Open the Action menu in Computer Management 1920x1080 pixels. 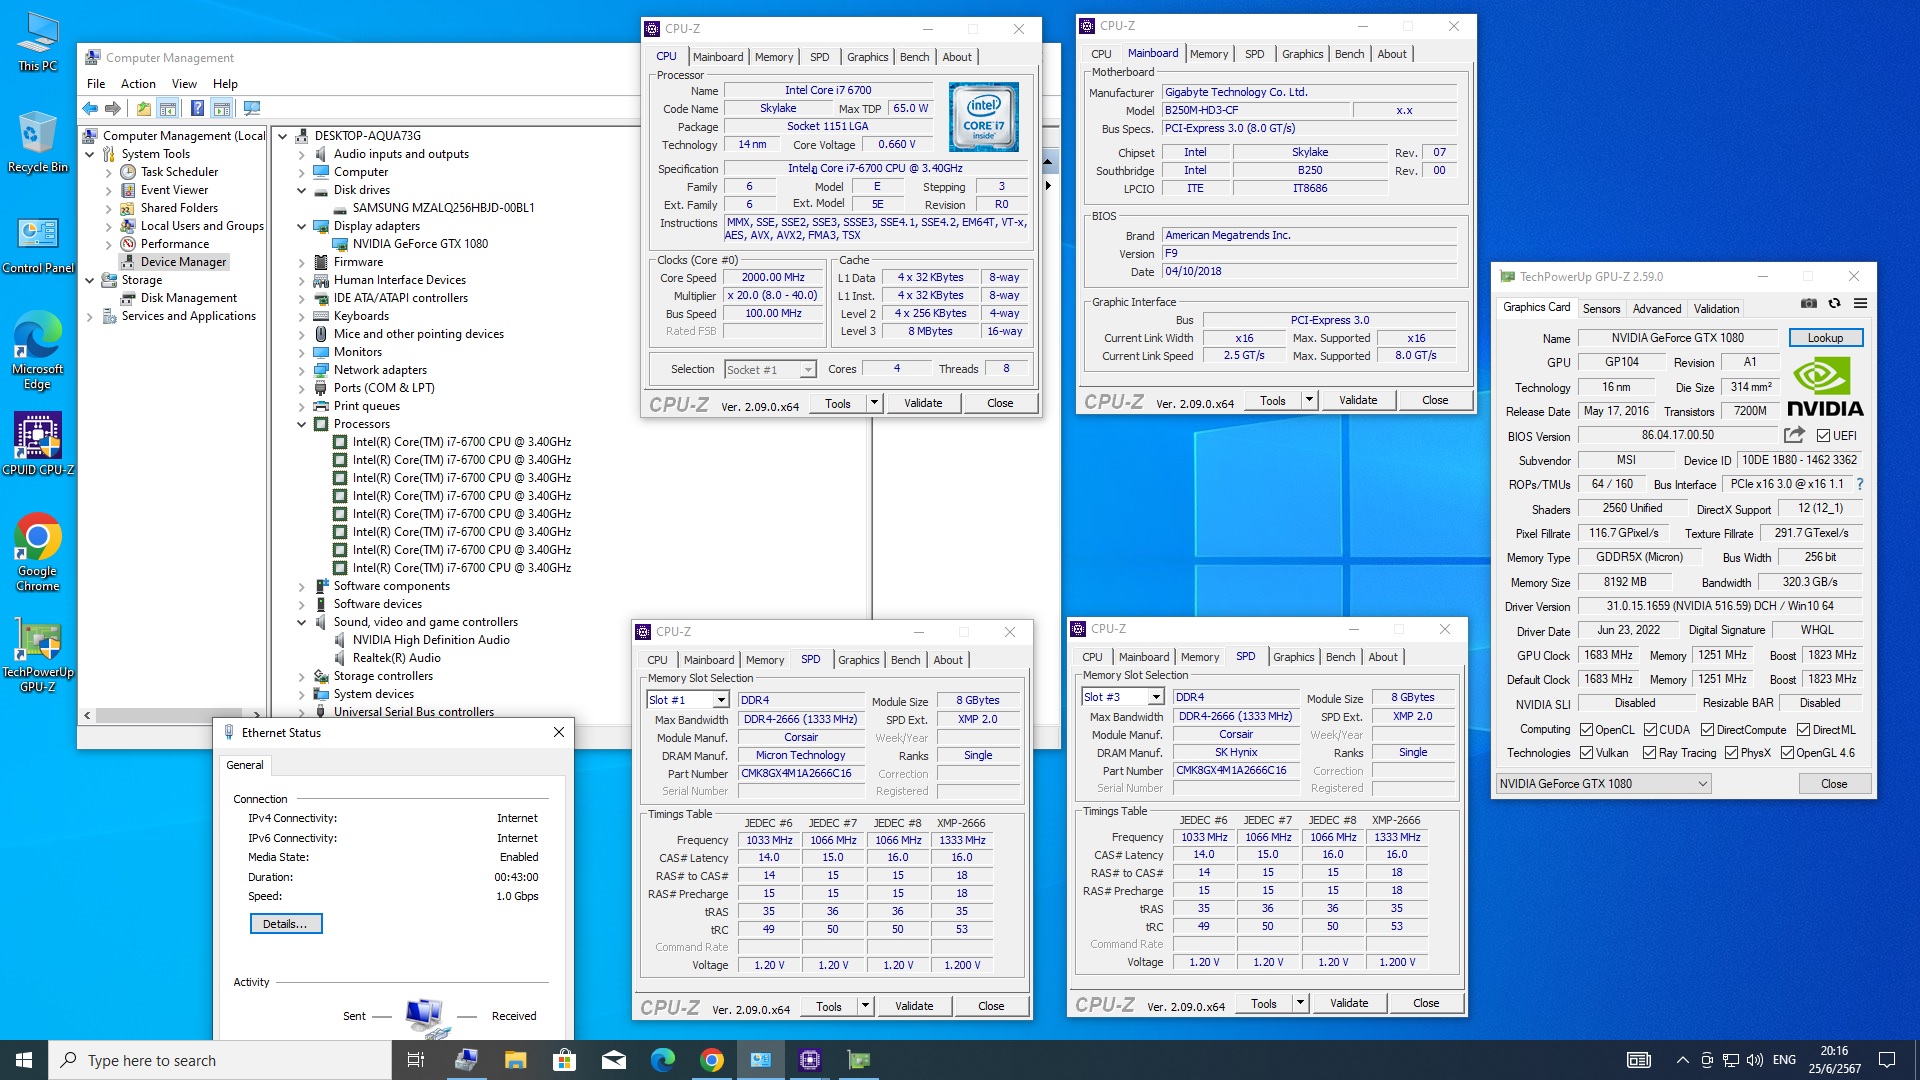pos(138,84)
